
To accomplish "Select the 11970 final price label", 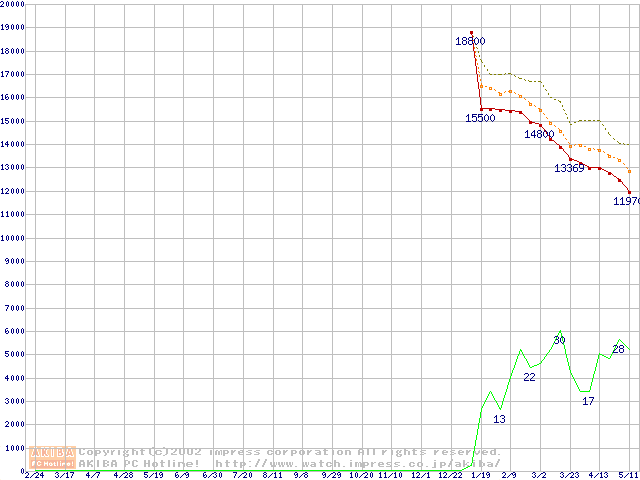I will pos(626,201).
